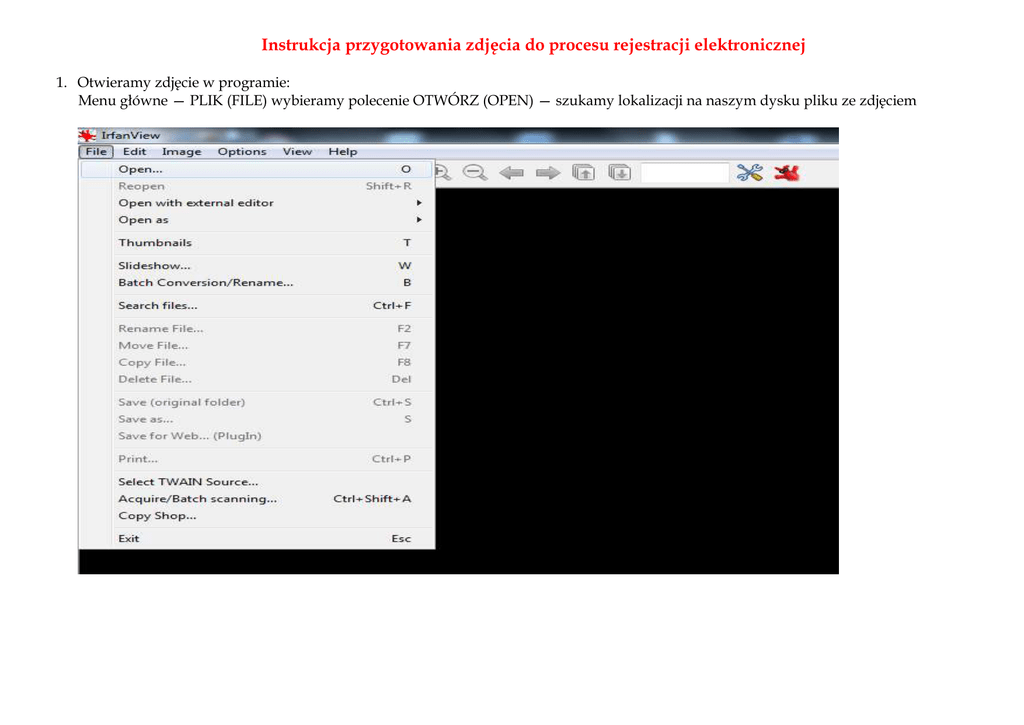Choose Open... from the File menu
The width and height of the screenshot is (1024, 725).
pyautogui.click(x=141, y=169)
